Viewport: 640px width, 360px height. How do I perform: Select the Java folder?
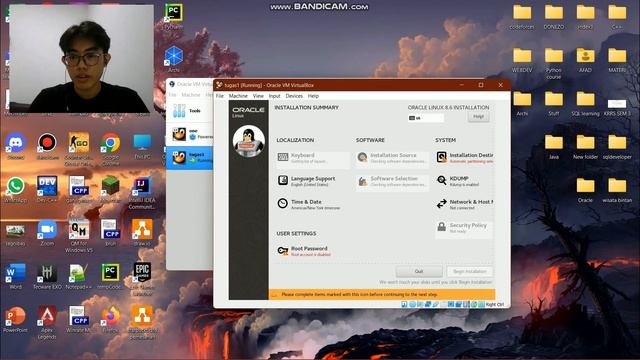click(554, 147)
